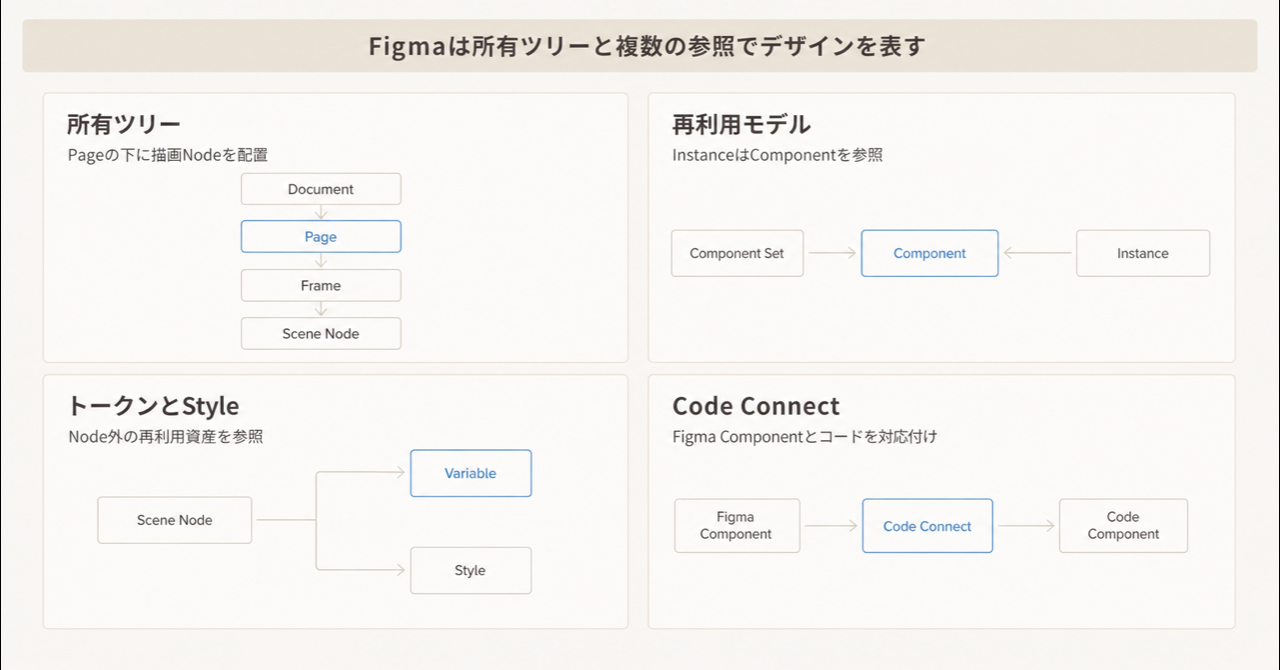
Task: Click the Style box below Variable
Action: (471, 570)
